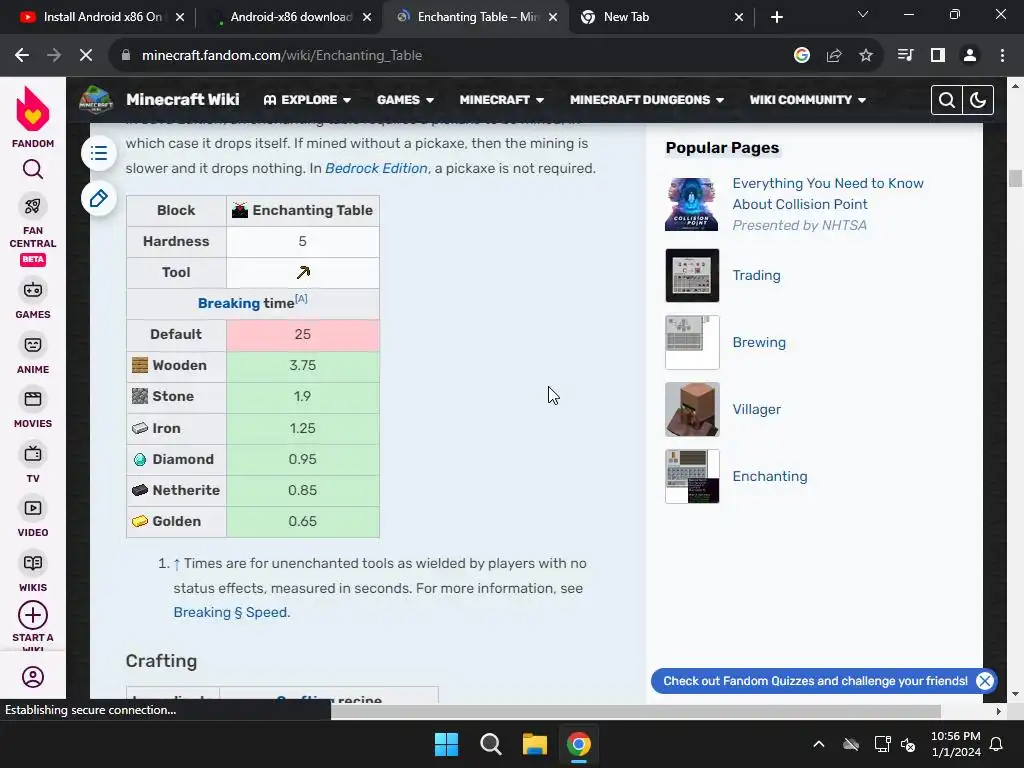Click the Minecraft Wiki logo image
Image resolution: width=1024 pixels, height=768 pixels.
[x=96, y=100]
